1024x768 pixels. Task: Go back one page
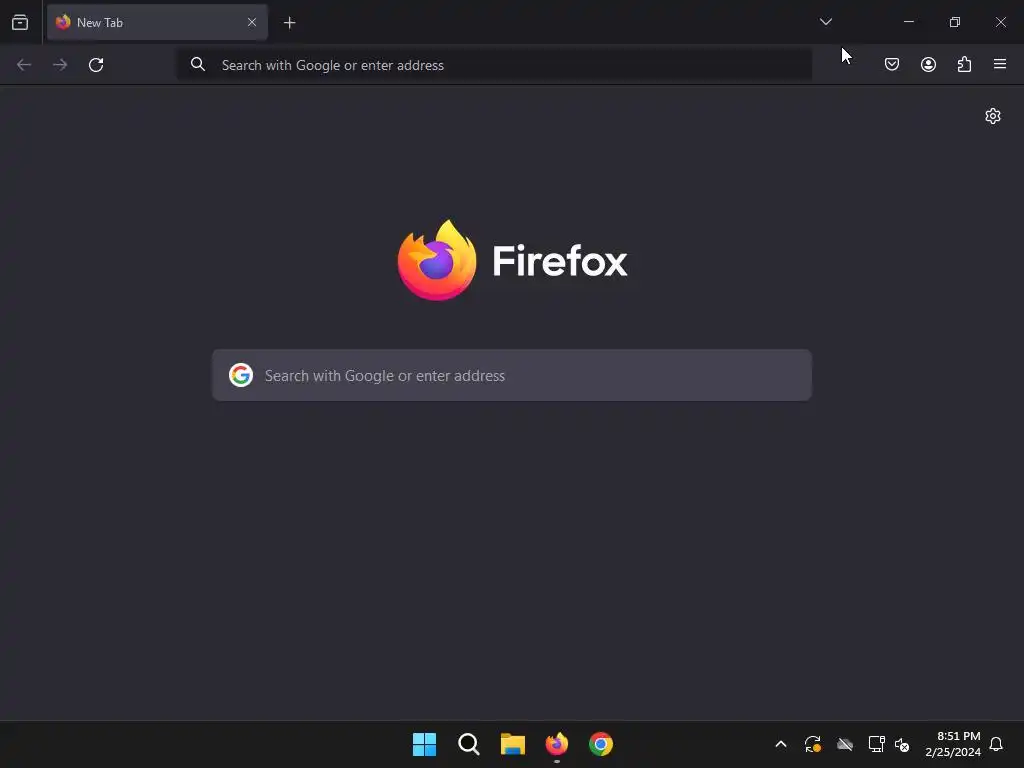[x=24, y=65]
